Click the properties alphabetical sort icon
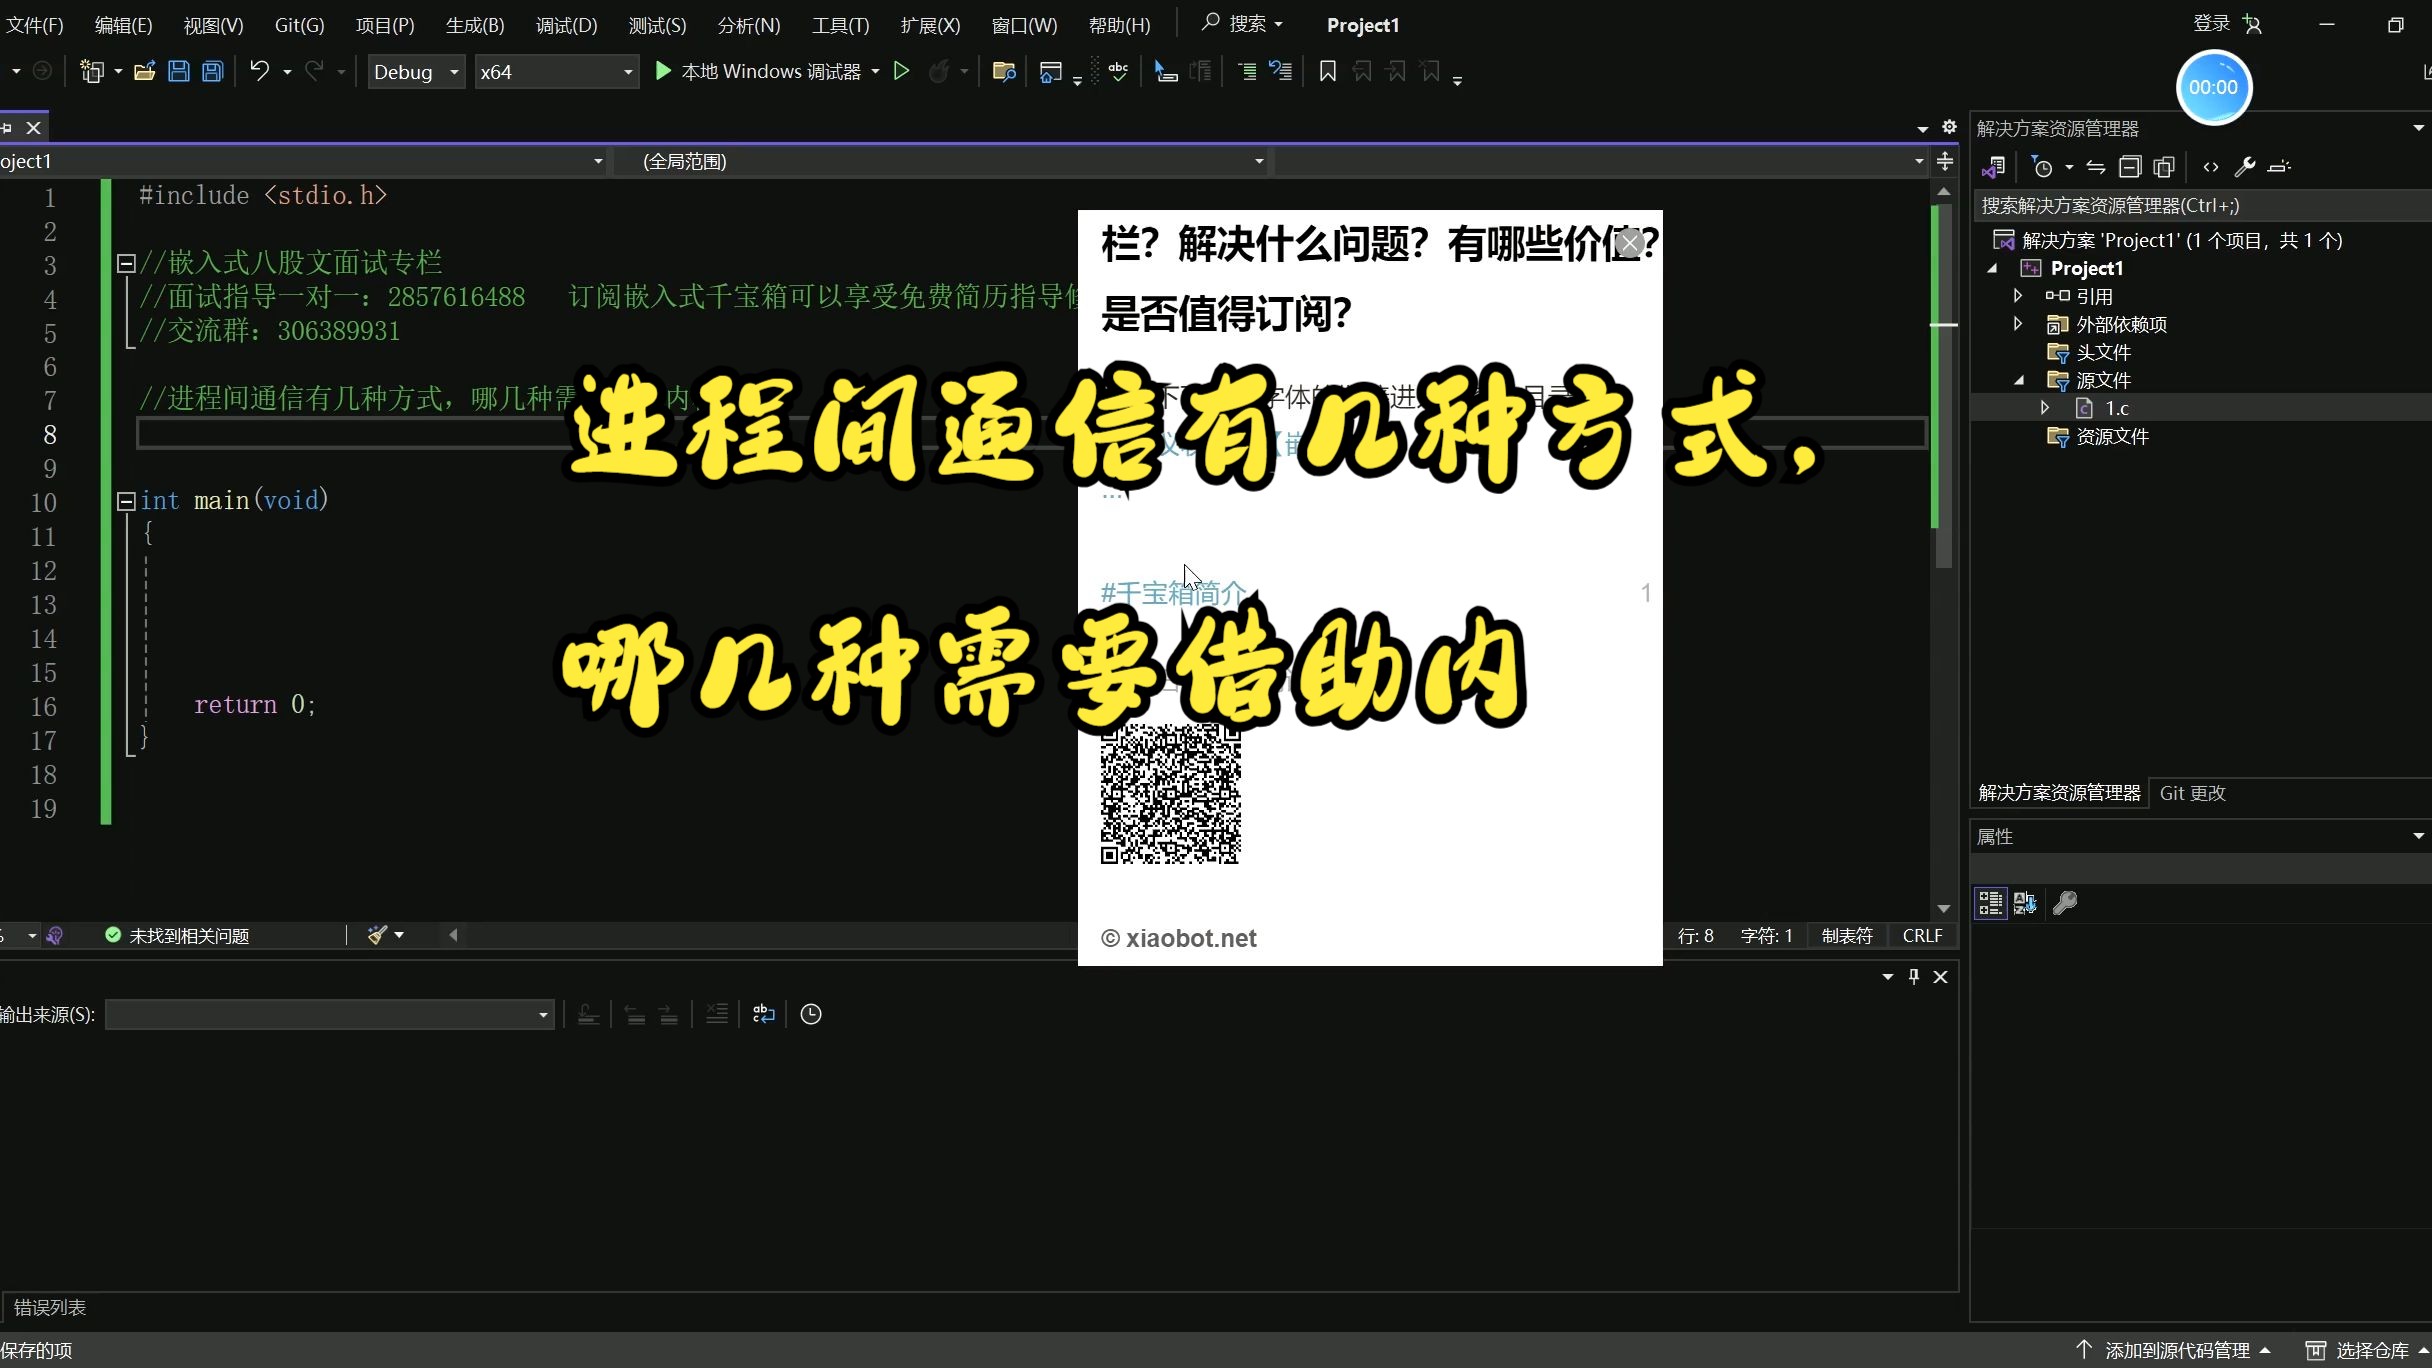This screenshot has height=1368, width=2432. point(2025,903)
